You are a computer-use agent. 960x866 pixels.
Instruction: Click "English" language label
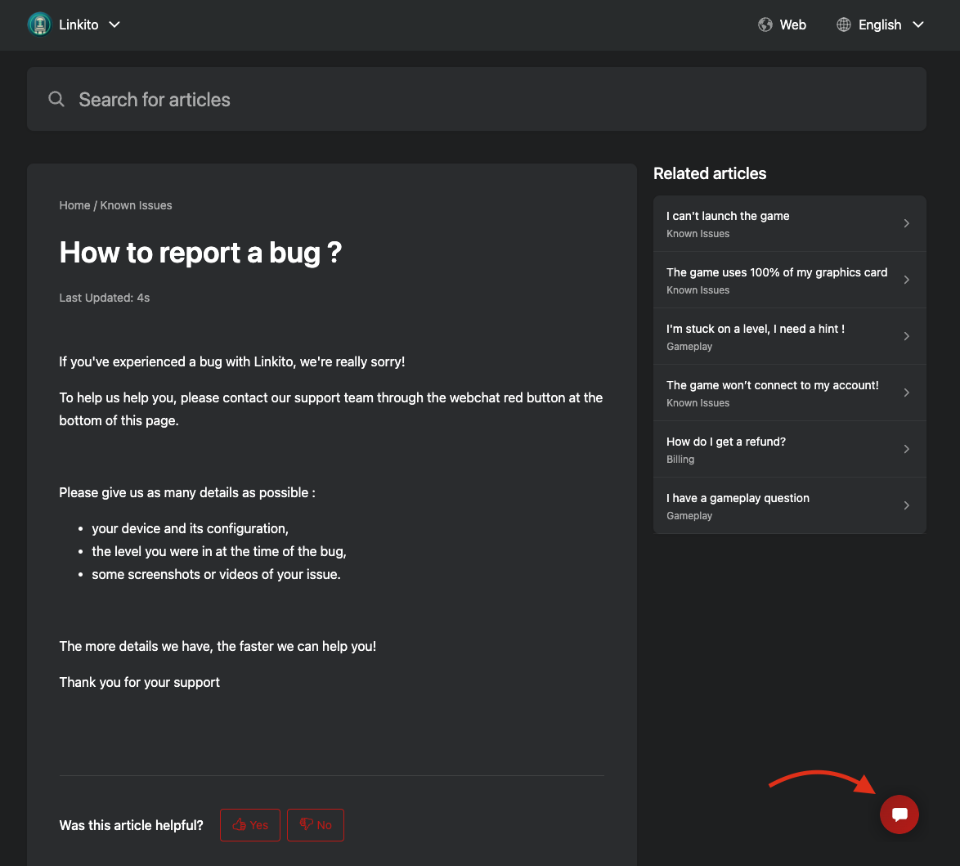879,24
